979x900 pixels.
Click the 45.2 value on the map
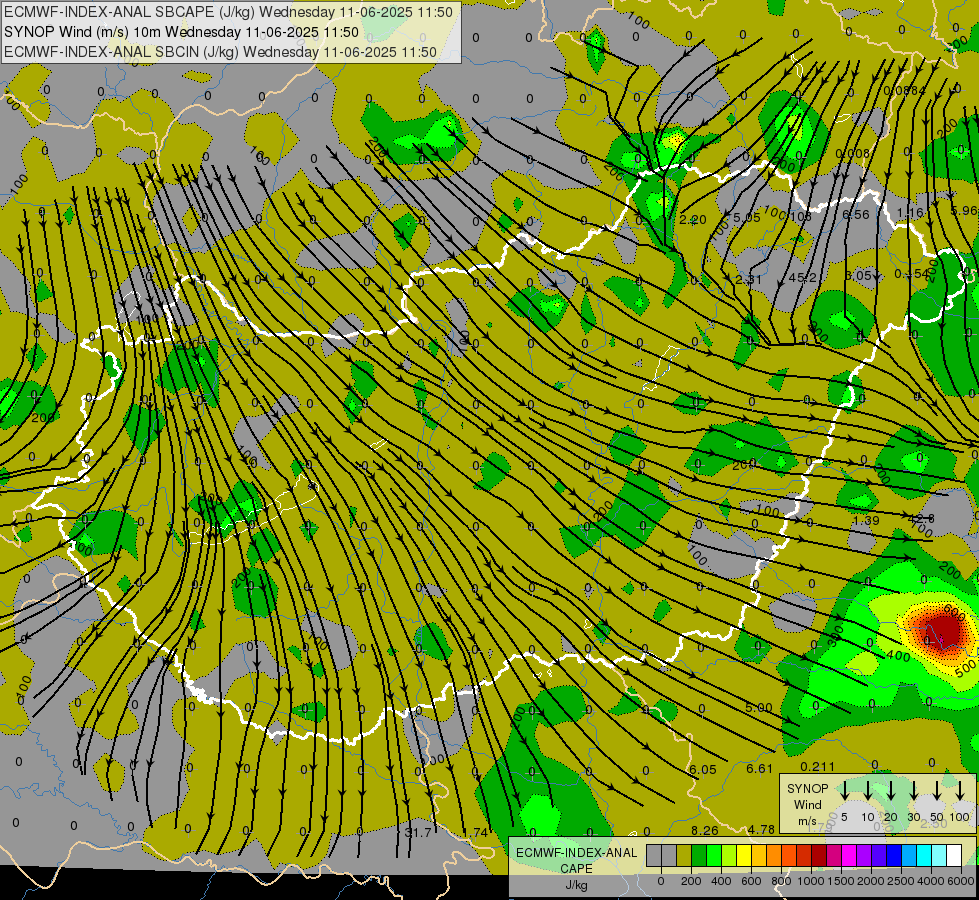click(802, 277)
